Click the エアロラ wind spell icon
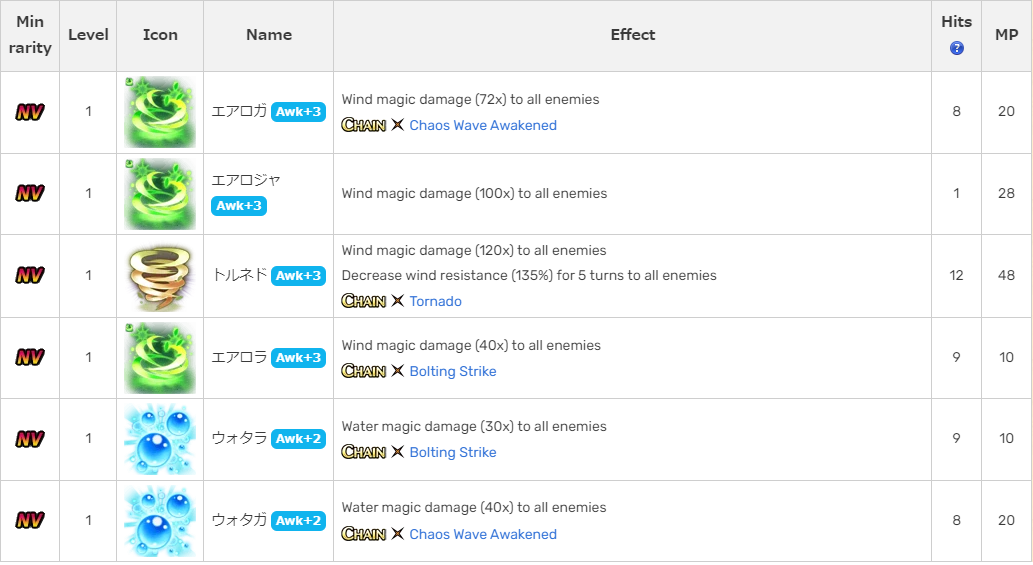 coord(160,357)
